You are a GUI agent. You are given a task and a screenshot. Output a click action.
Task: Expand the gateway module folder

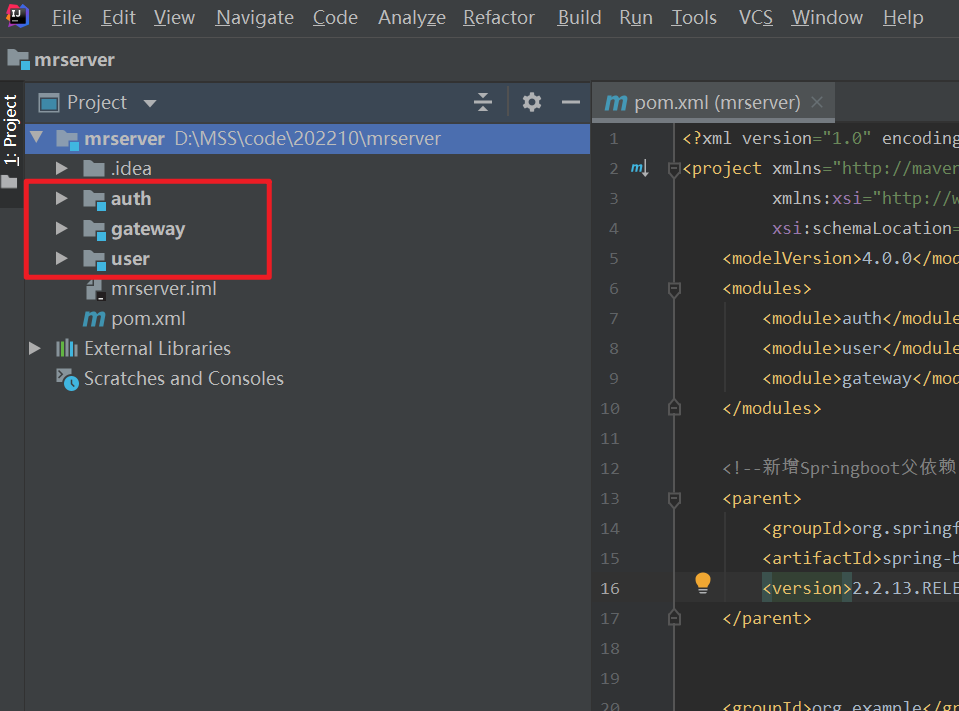(62, 229)
